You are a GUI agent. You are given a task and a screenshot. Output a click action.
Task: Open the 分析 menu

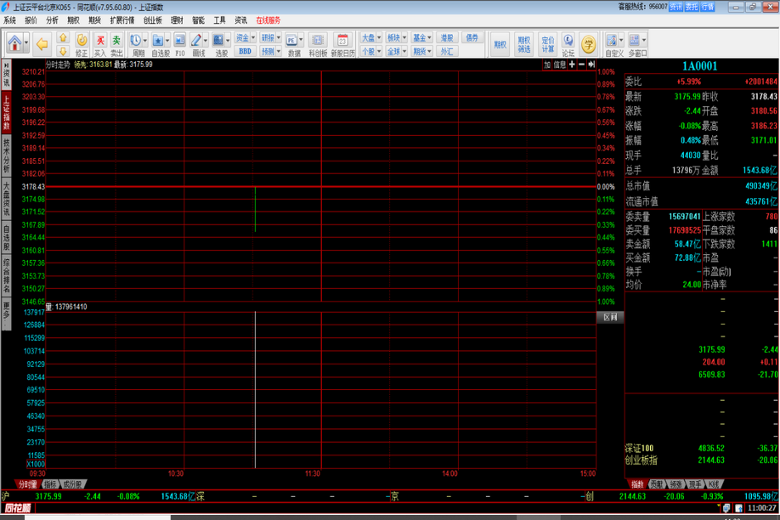(x=52, y=20)
